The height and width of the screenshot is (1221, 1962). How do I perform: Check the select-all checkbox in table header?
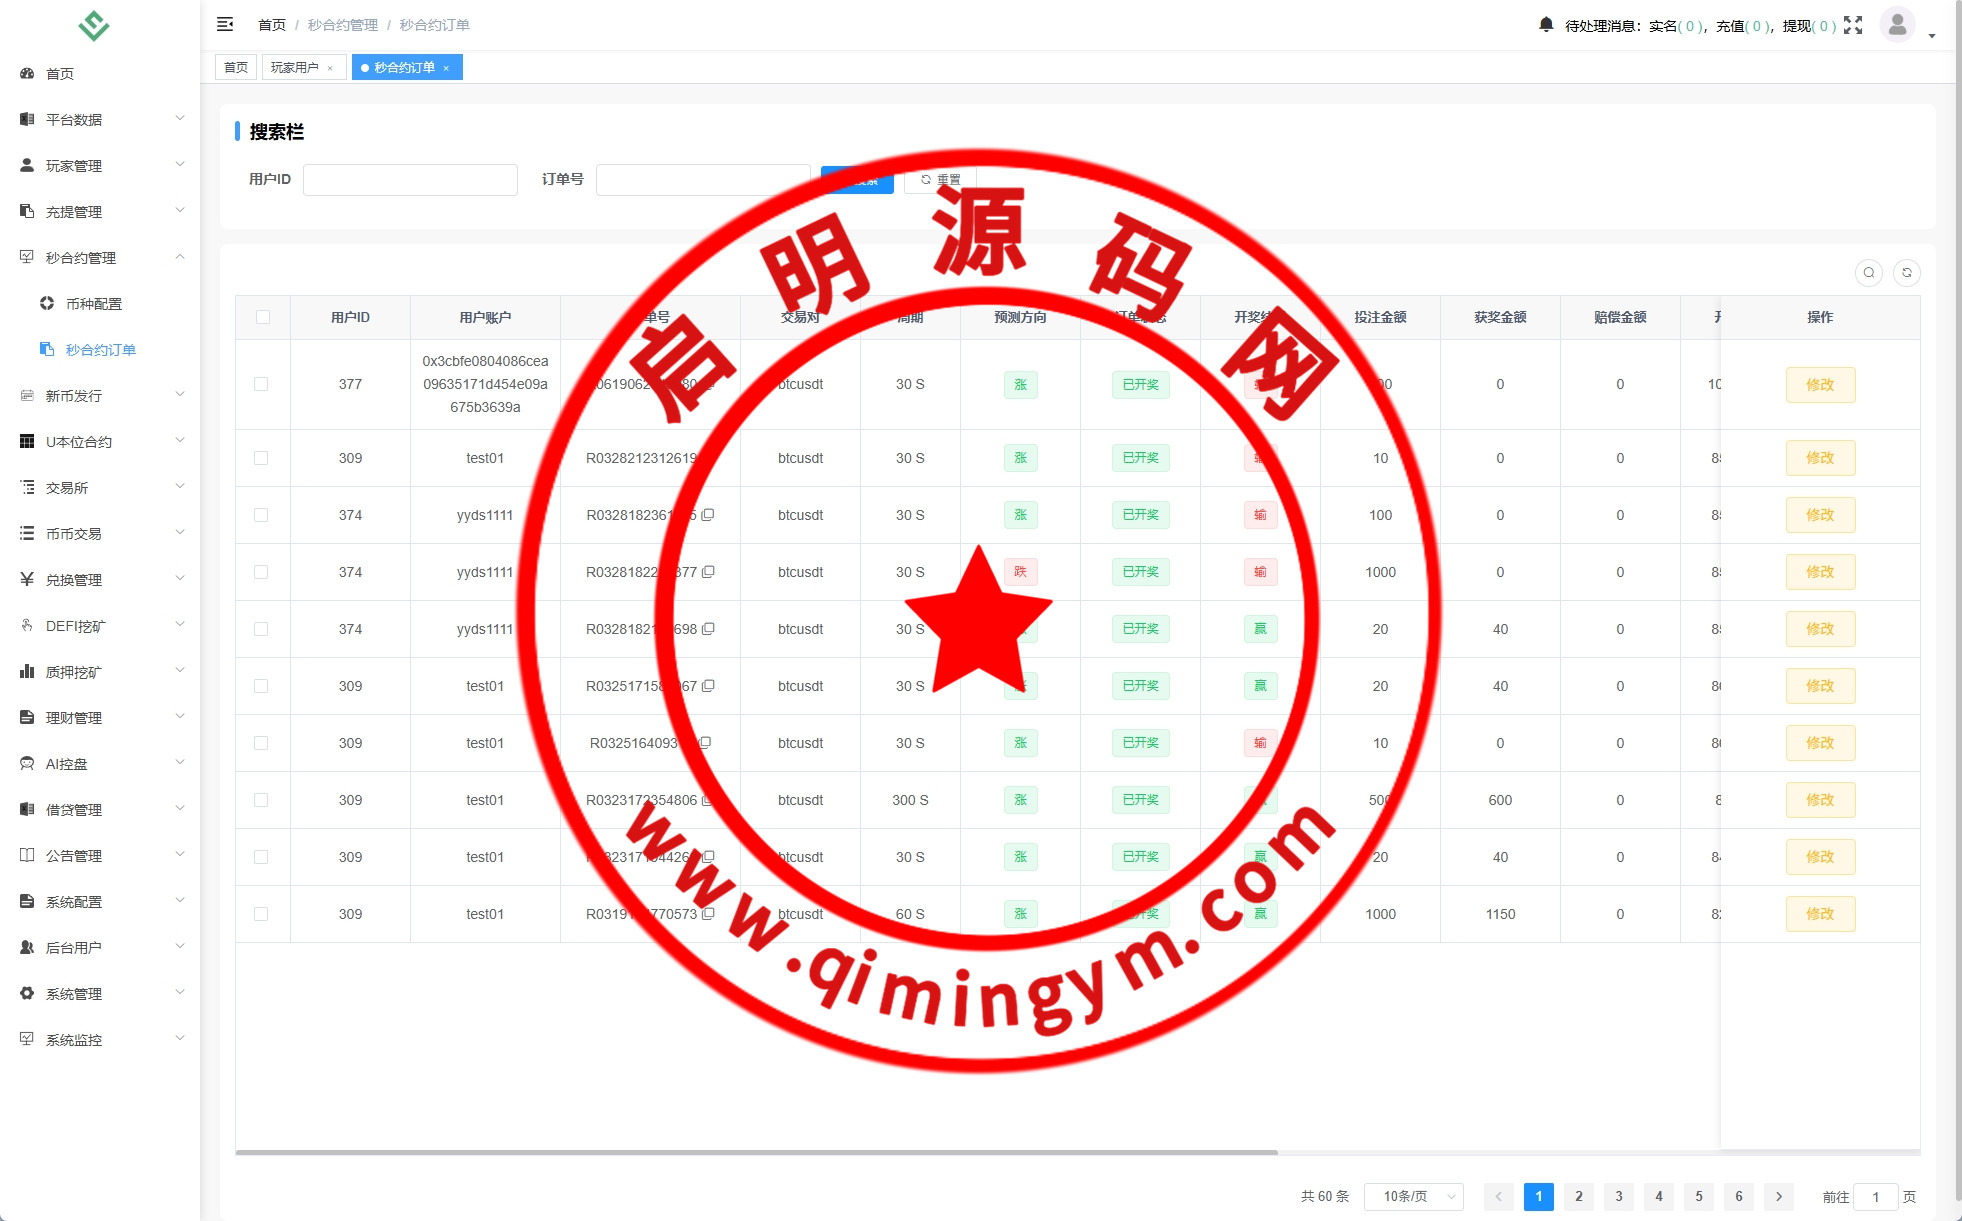click(263, 317)
